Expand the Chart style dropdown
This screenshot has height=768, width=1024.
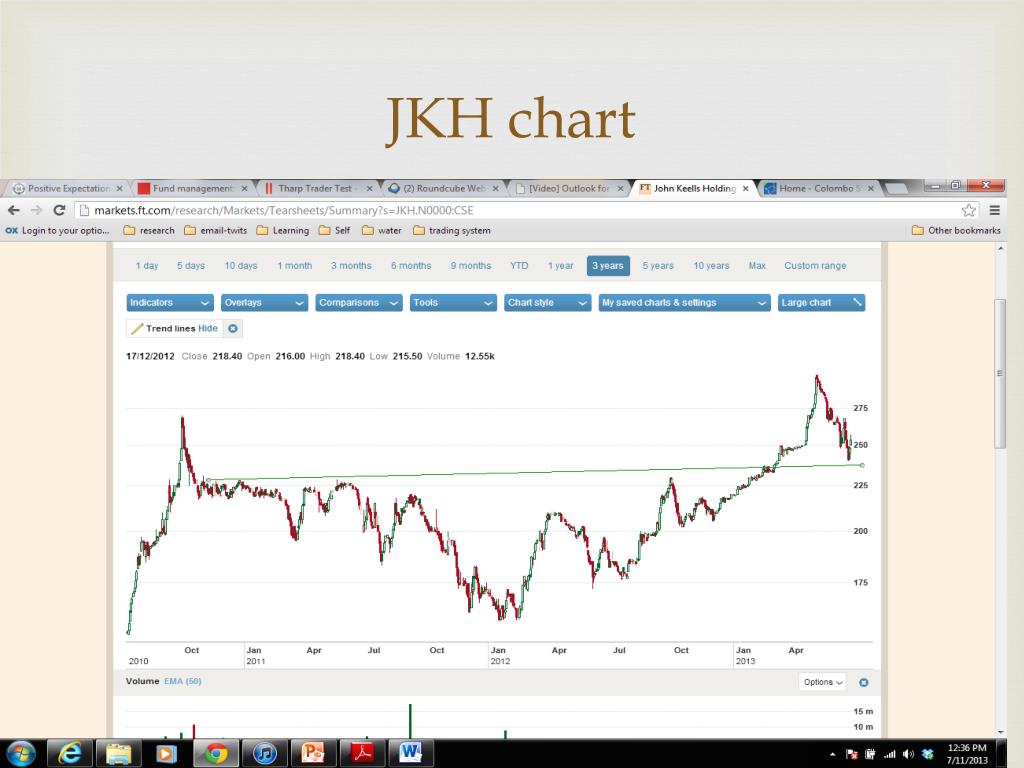[547, 303]
